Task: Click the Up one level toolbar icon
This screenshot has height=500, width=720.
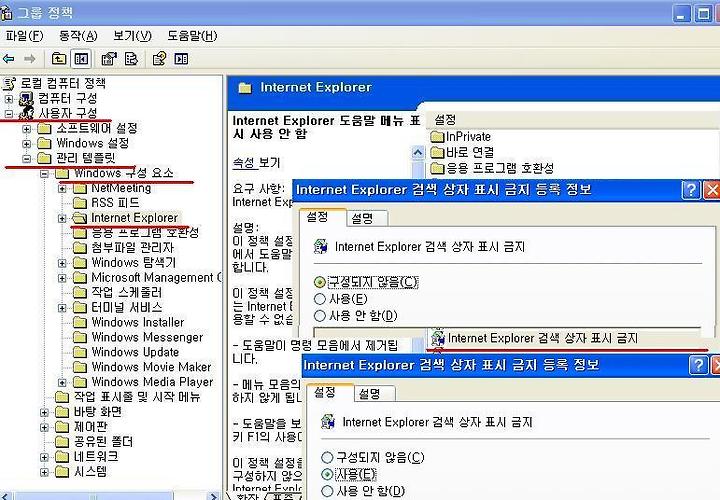Action: point(59,59)
